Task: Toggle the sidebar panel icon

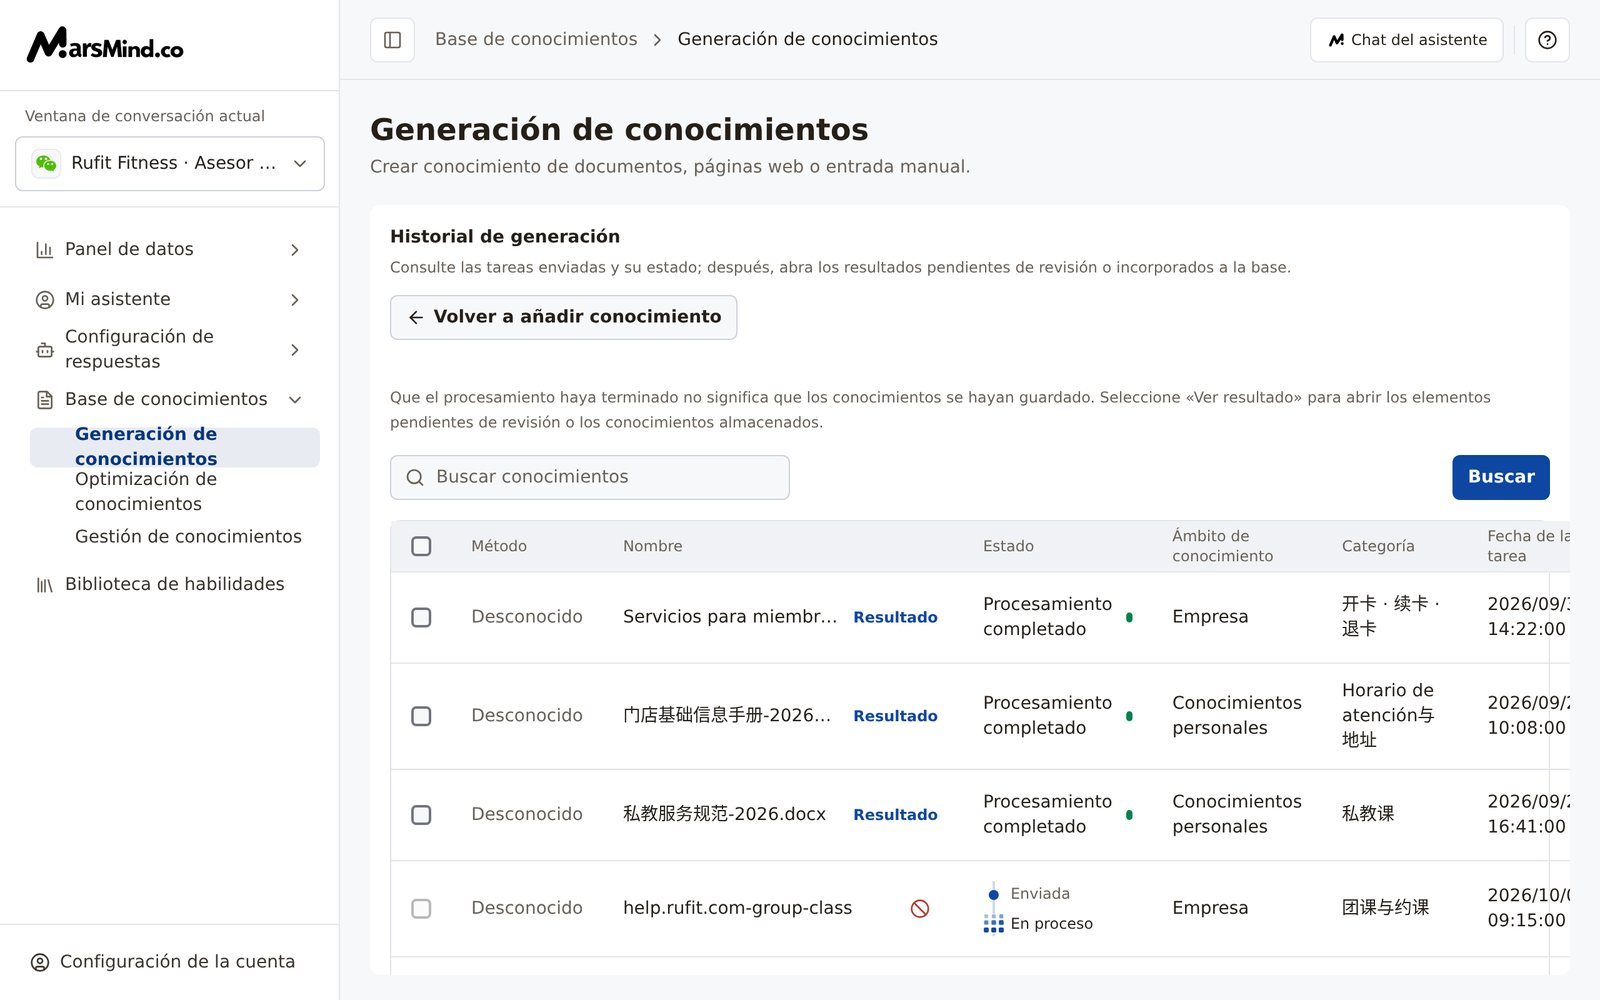Action: (x=392, y=40)
